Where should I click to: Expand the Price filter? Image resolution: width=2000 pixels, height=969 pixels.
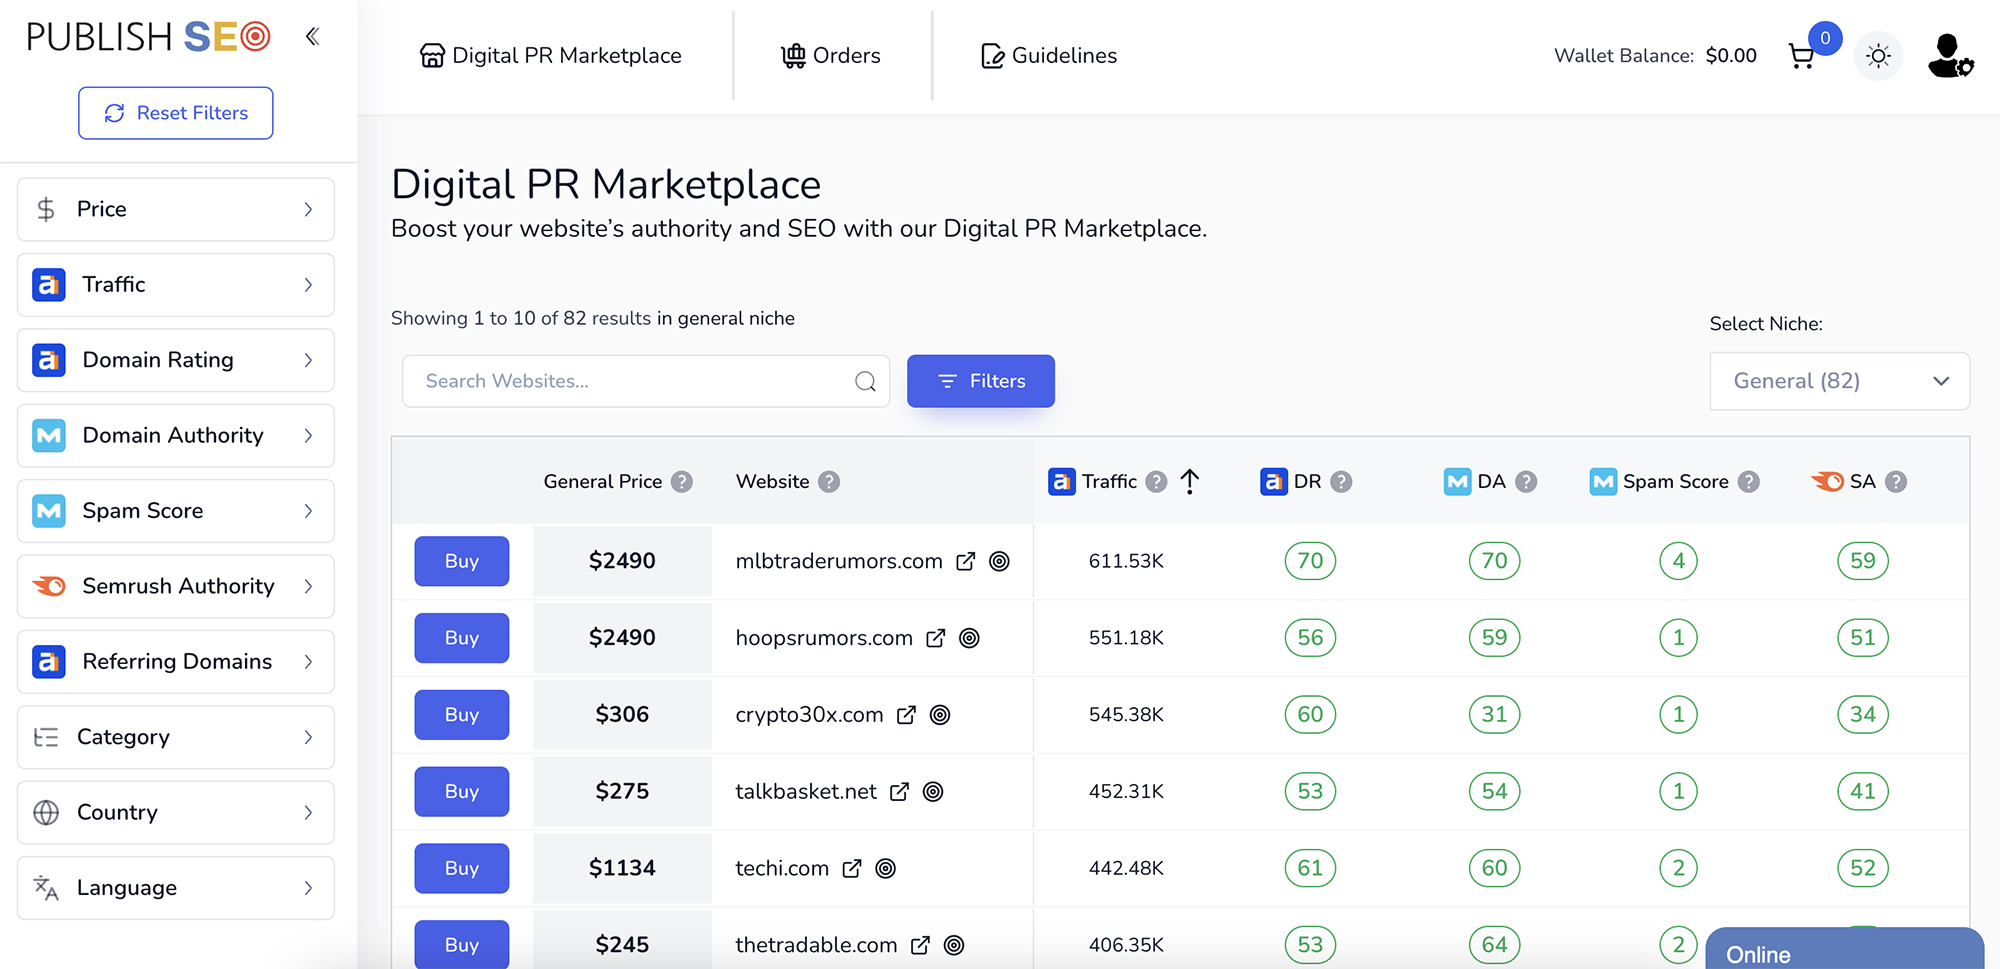(176, 209)
